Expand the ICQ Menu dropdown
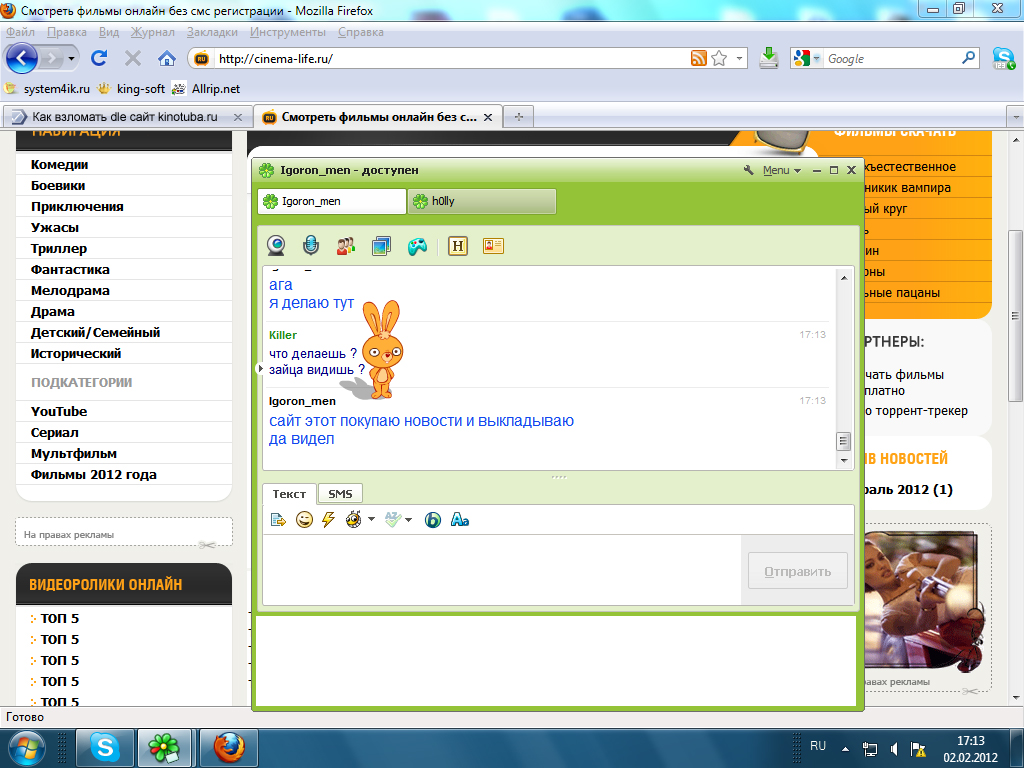 [782, 170]
